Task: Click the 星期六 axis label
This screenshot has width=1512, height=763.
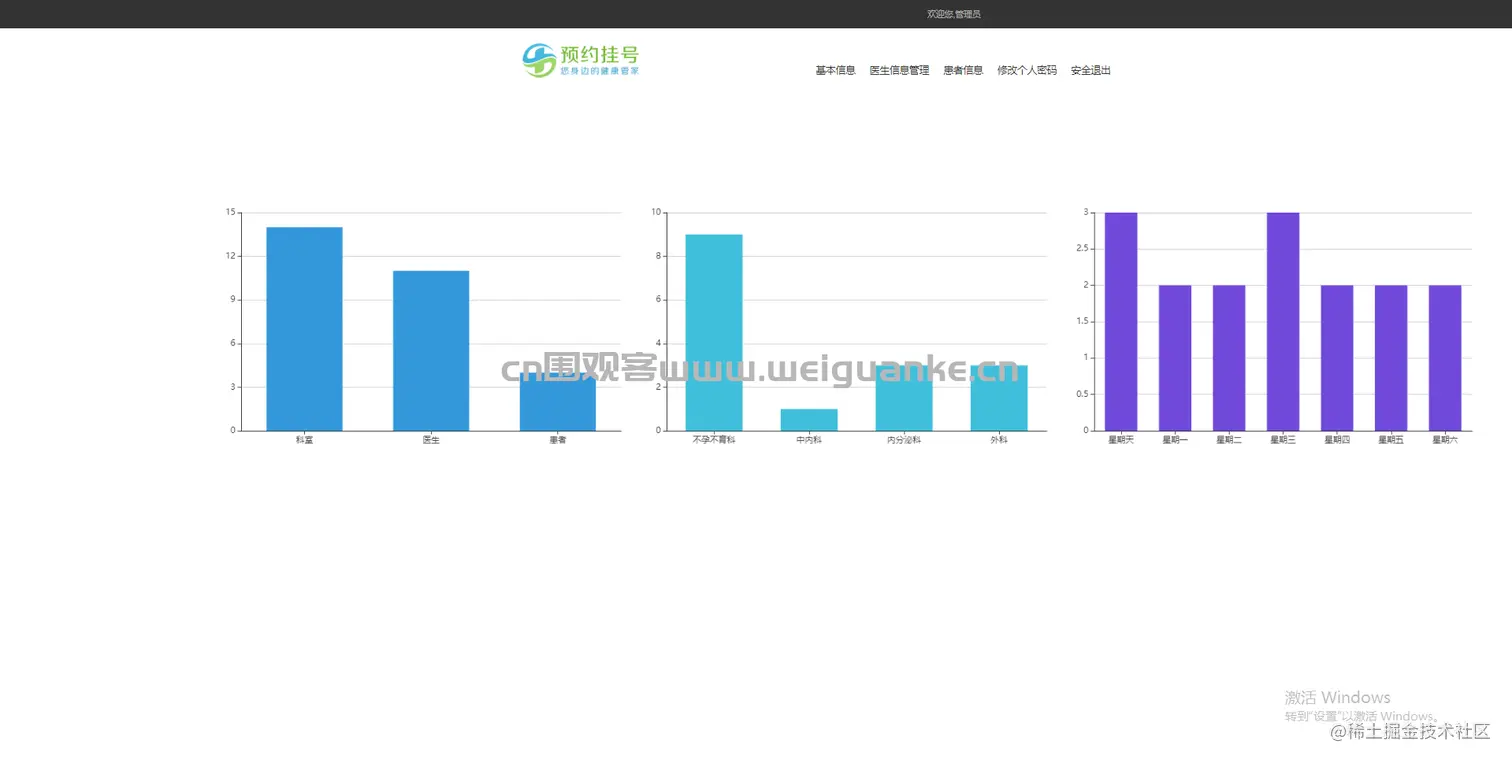Action: [1445, 440]
